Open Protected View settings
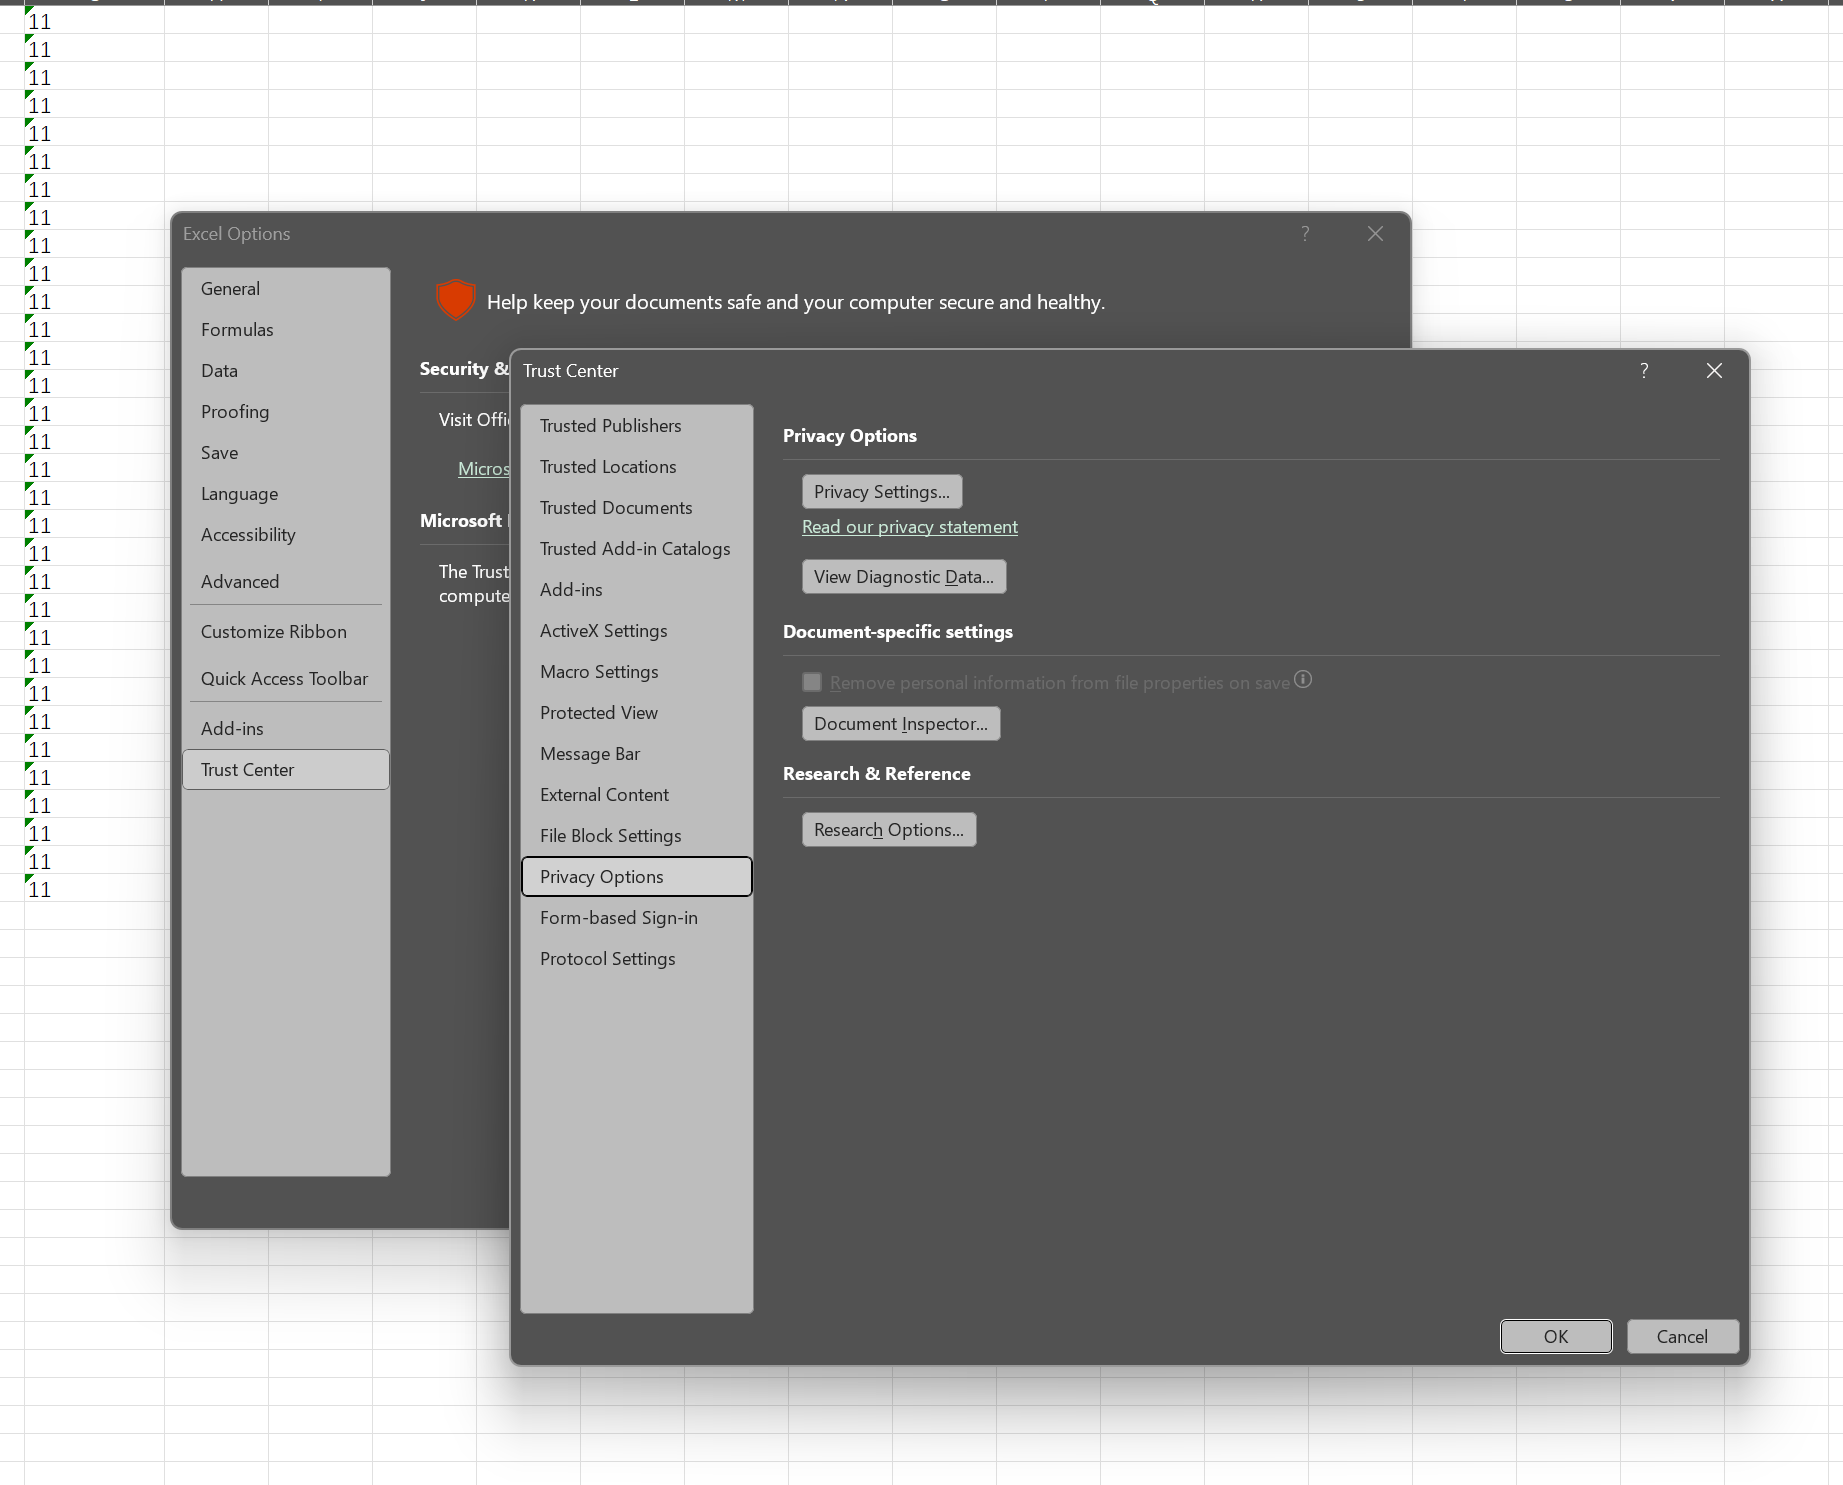 tap(637, 713)
